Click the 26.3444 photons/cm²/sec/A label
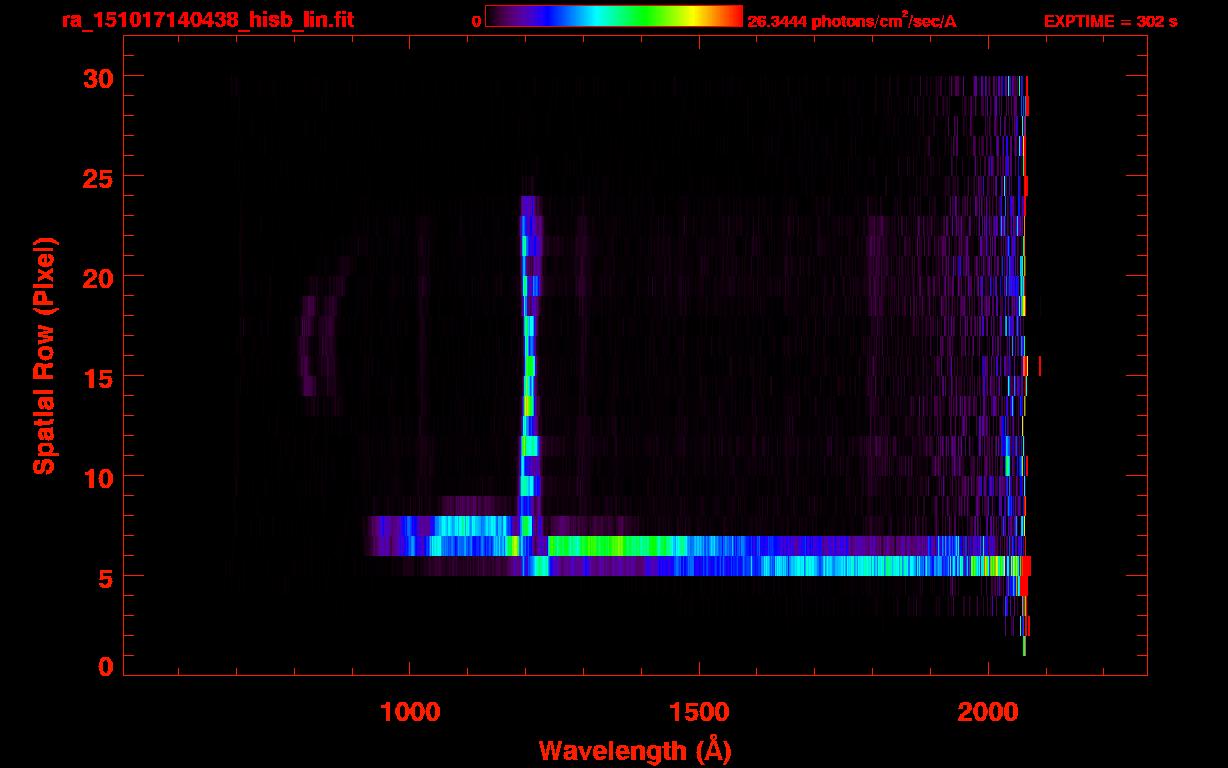The height and width of the screenshot is (768, 1228). pos(852,22)
